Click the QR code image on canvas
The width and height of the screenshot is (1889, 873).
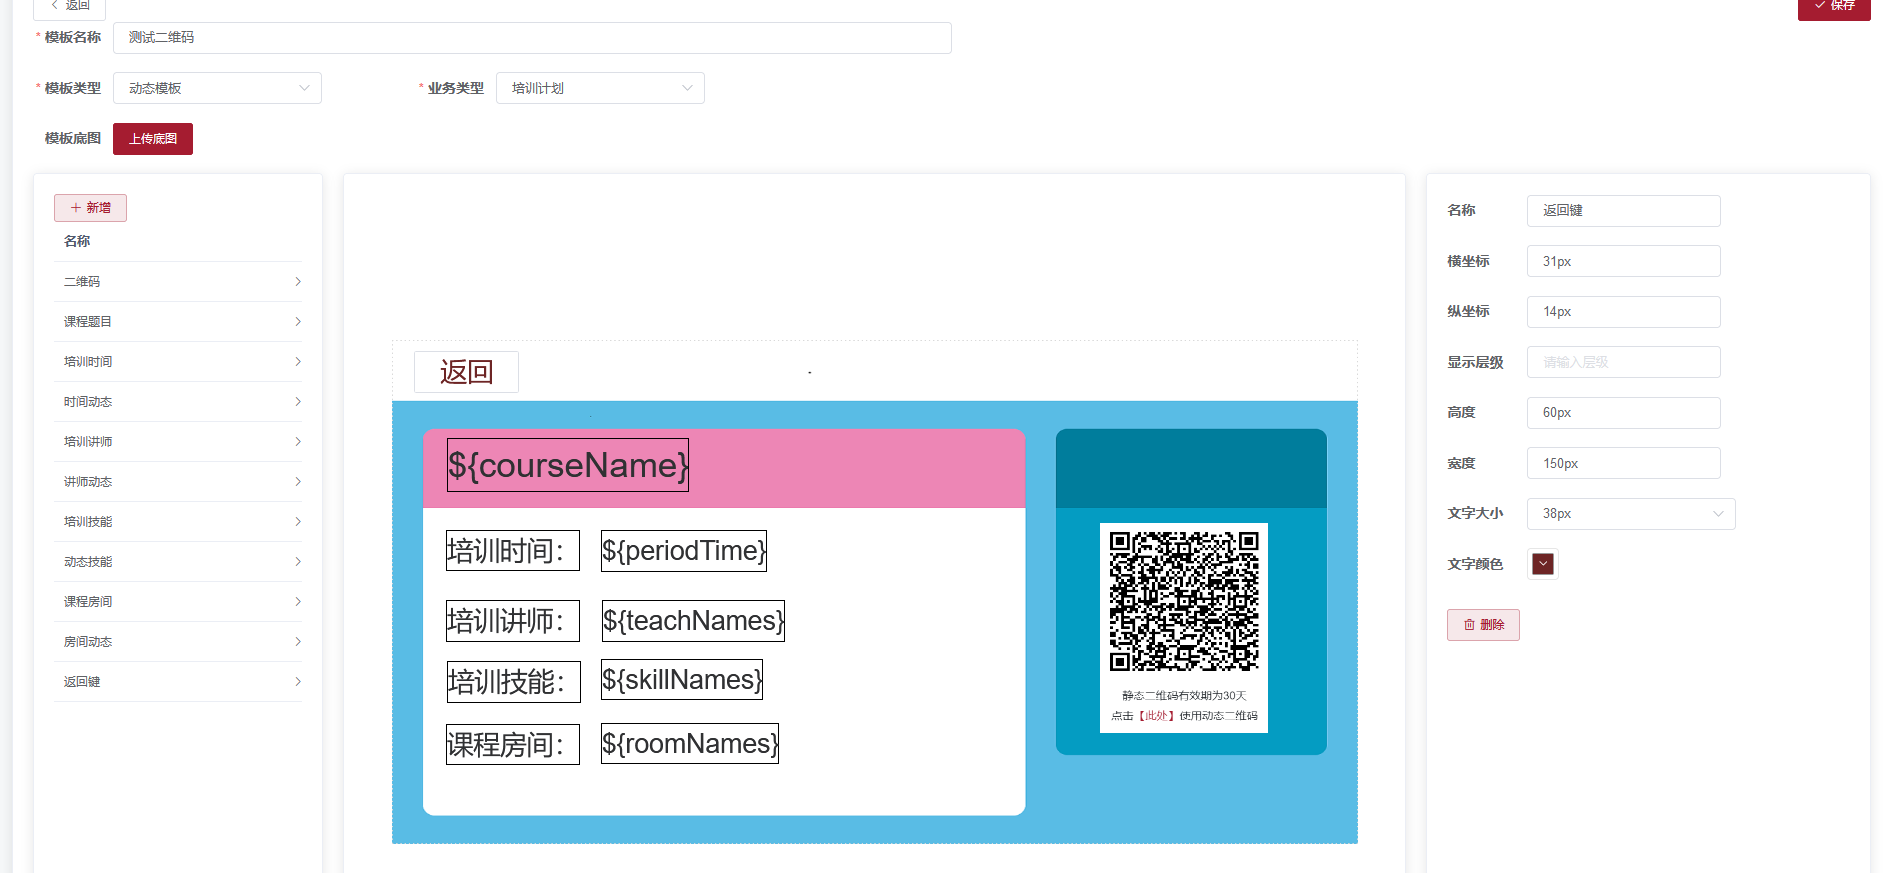pos(1184,601)
